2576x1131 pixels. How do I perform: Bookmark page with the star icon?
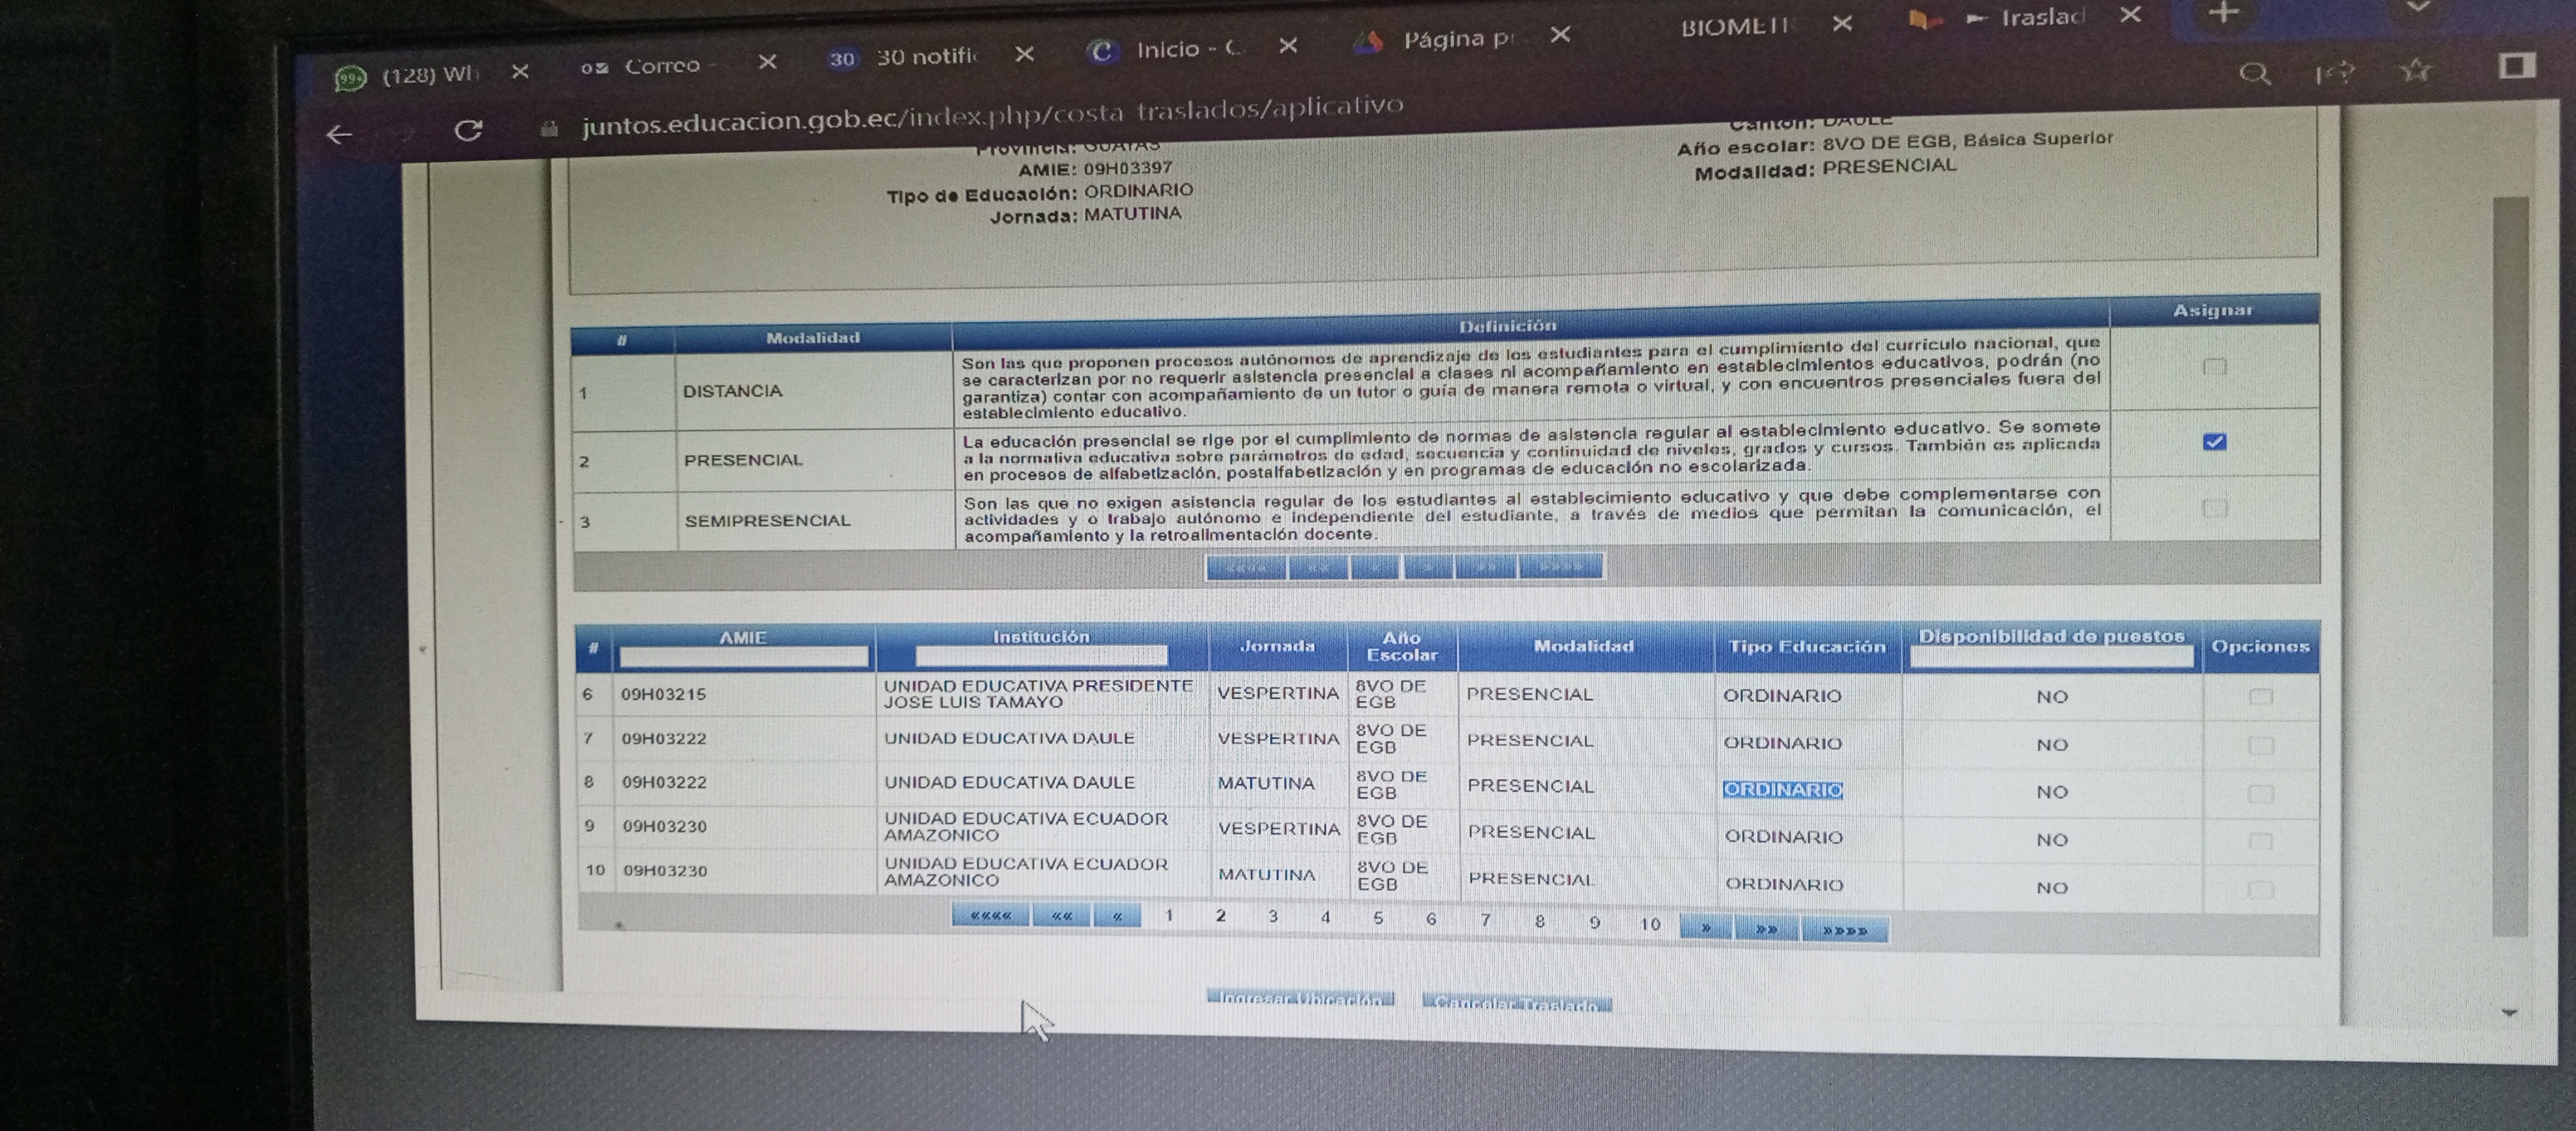click(x=2416, y=70)
